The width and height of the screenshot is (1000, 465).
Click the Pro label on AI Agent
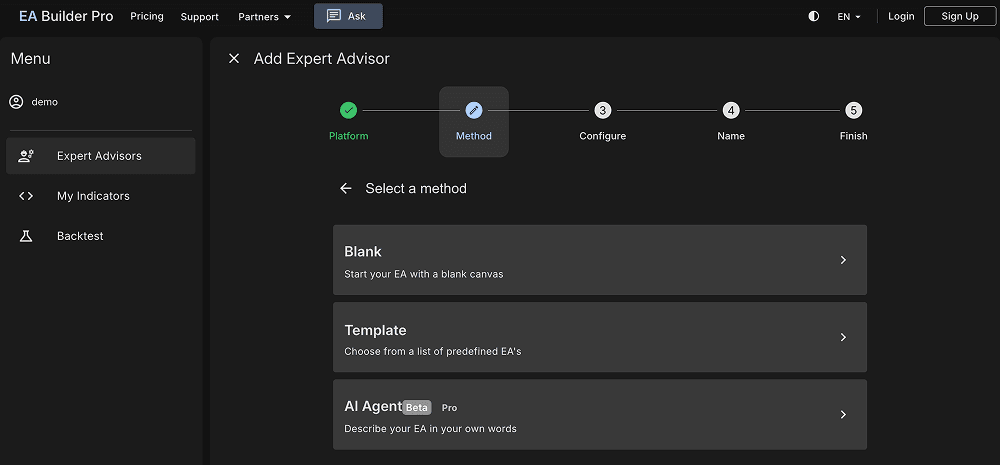449,408
